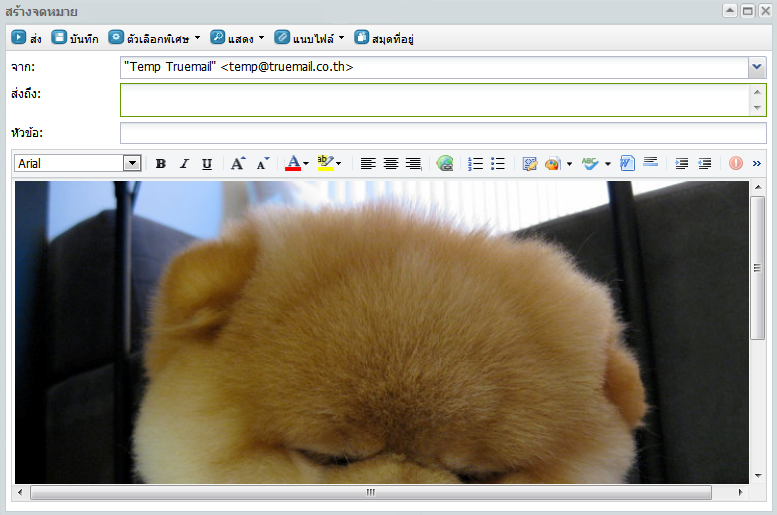Viewport: 777px width, 515px height.
Task: Collapse the compose window with up-arrow button
Action: click(x=729, y=10)
